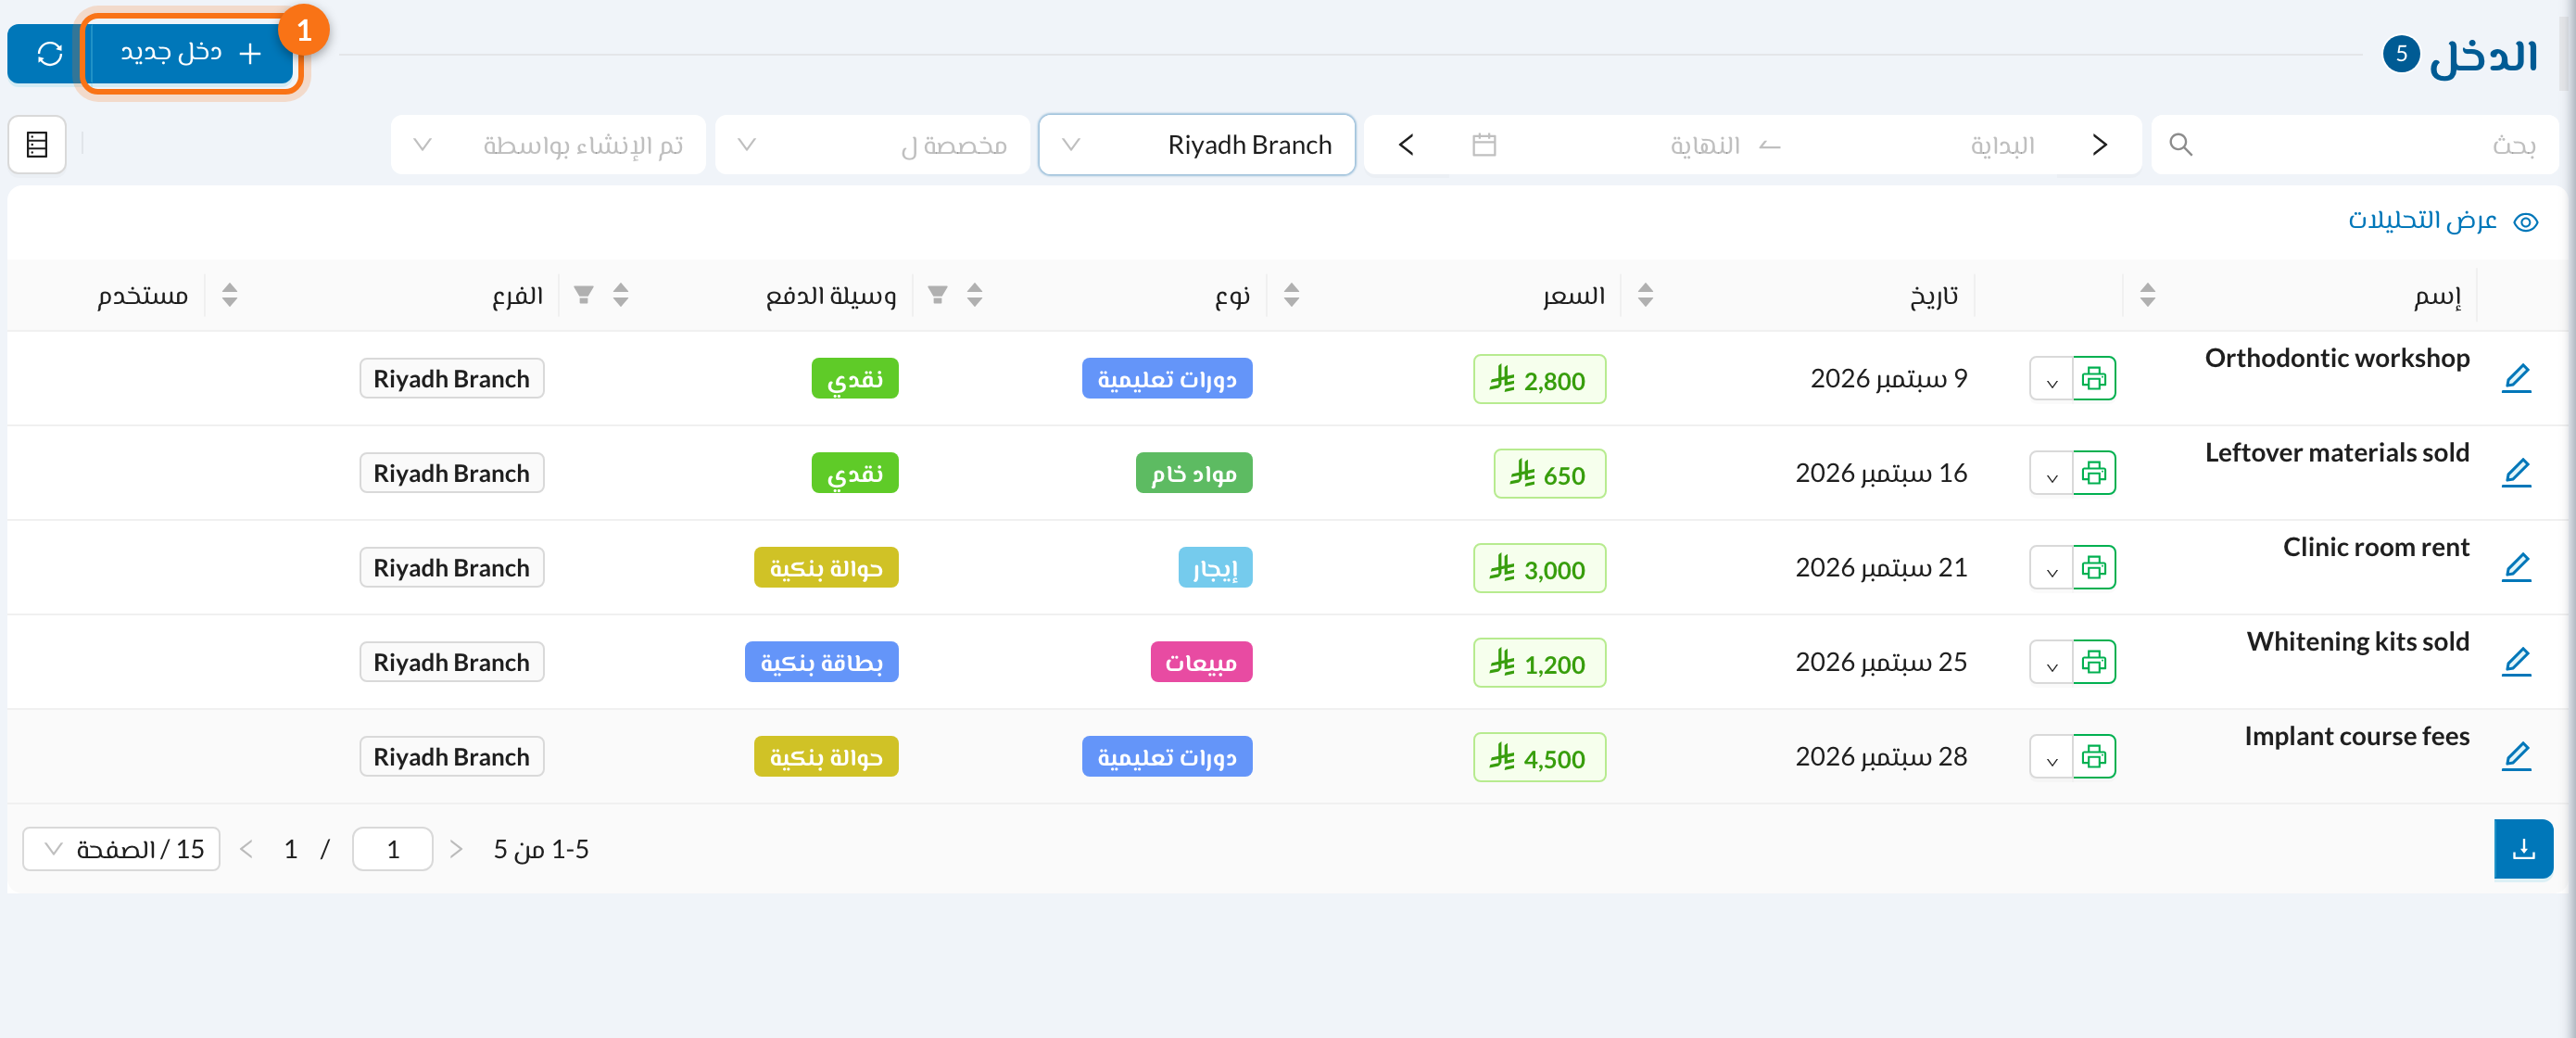Expand print options for Orthodontic workshop
The image size is (2576, 1038).
pos(2051,378)
